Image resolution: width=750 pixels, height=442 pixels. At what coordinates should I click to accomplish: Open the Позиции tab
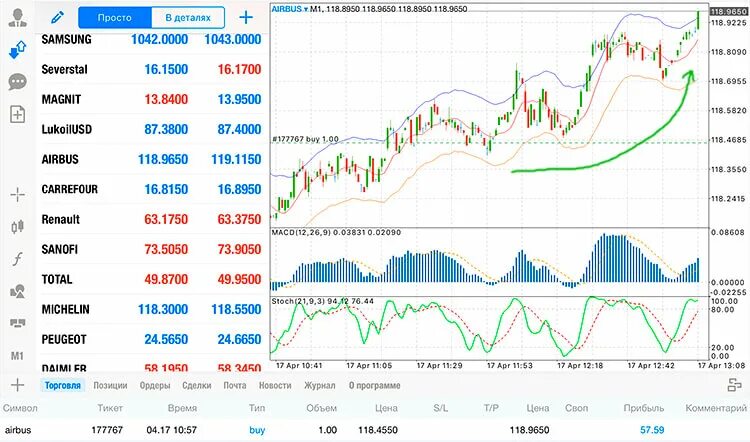coord(110,386)
